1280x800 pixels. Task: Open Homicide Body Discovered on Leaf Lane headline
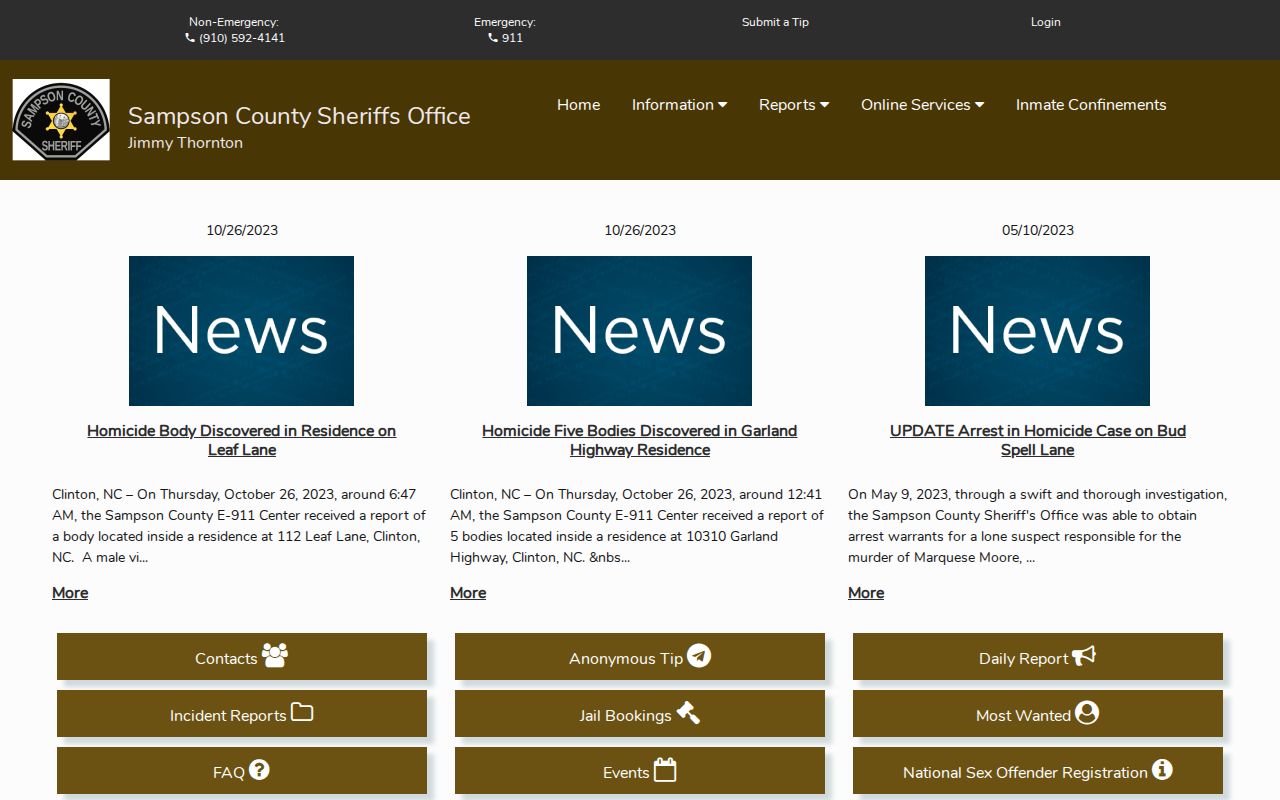242,440
